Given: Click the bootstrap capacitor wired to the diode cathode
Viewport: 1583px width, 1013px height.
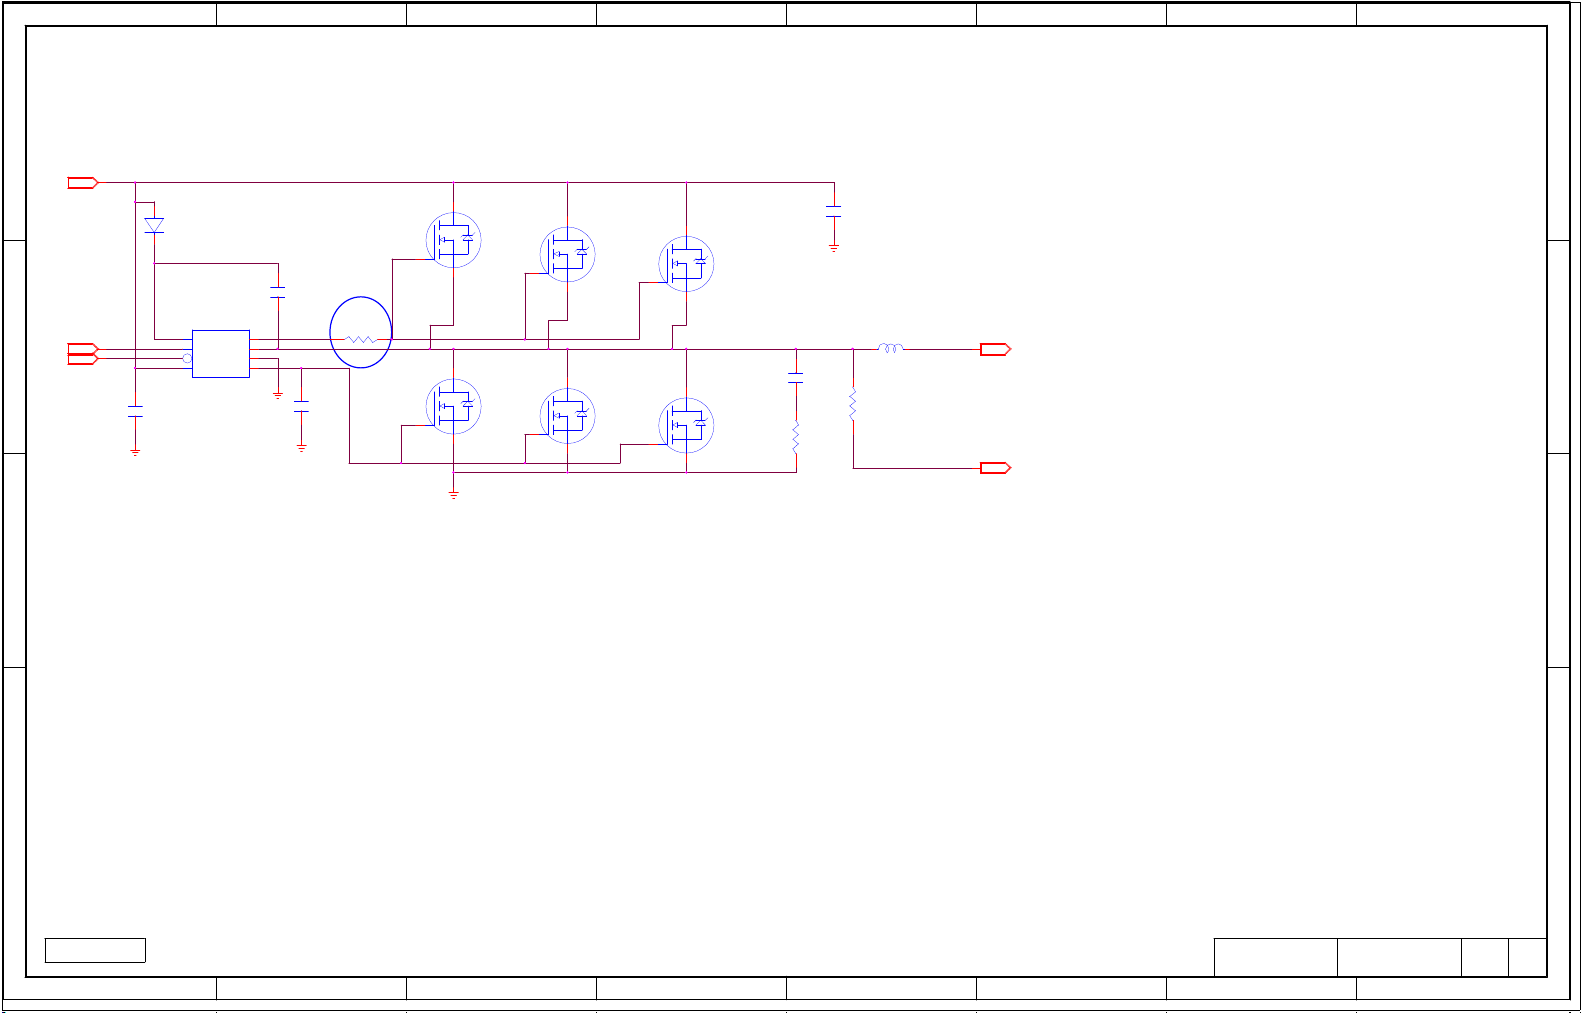Looking at the screenshot, I should coord(278,292).
